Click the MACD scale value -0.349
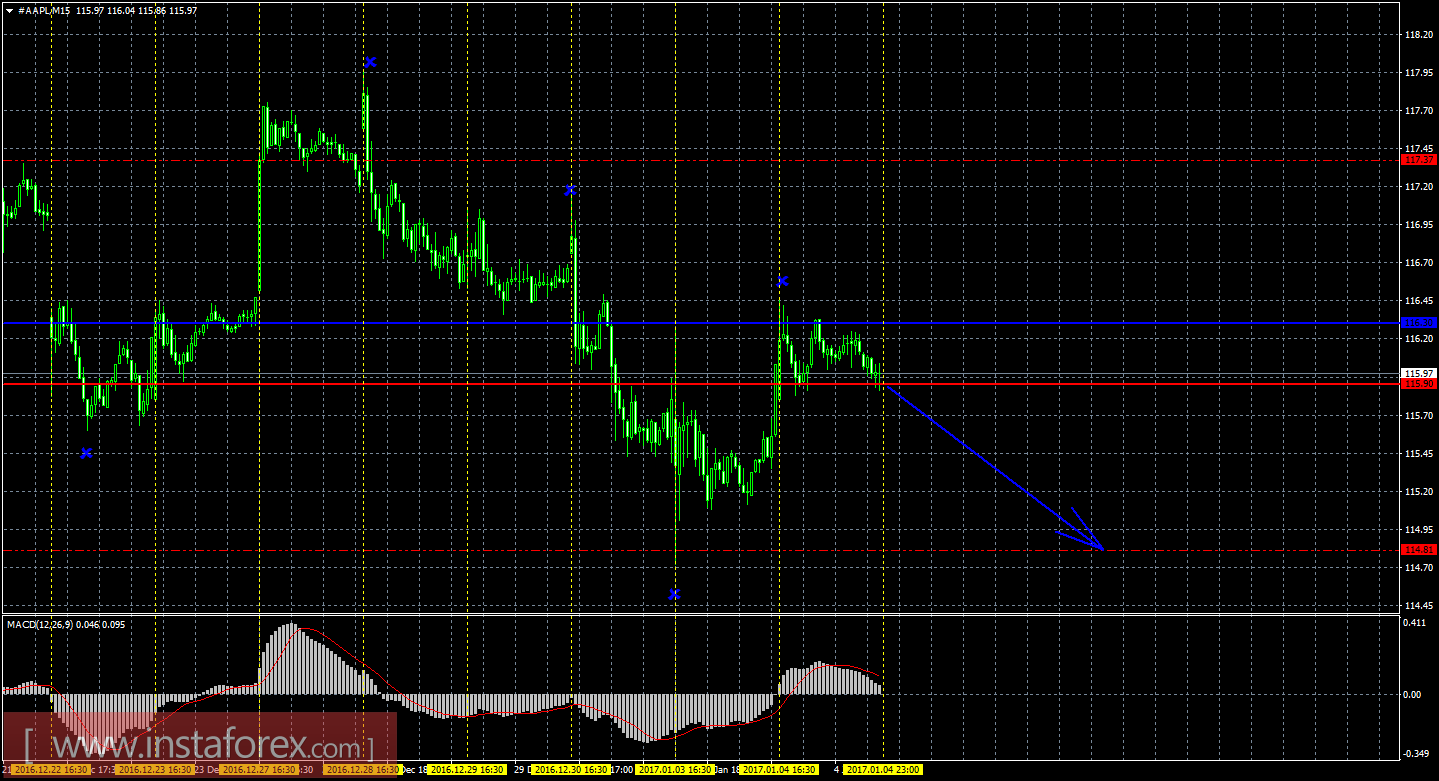The height and width of the screenshot is (781, 1439). (x=1416, y=753)
